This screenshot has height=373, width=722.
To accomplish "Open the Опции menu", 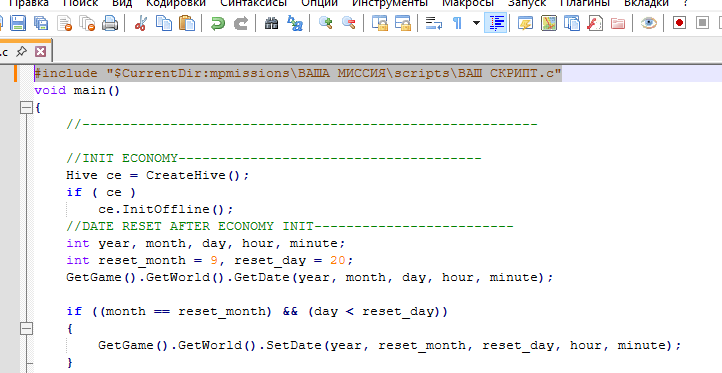I will [x=320, y=3].
